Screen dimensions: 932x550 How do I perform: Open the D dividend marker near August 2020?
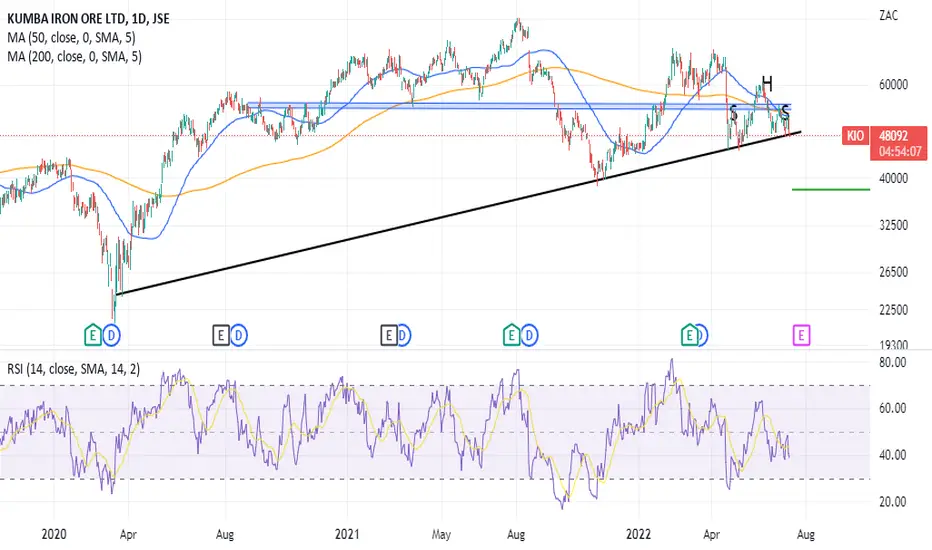pos(238,335)
